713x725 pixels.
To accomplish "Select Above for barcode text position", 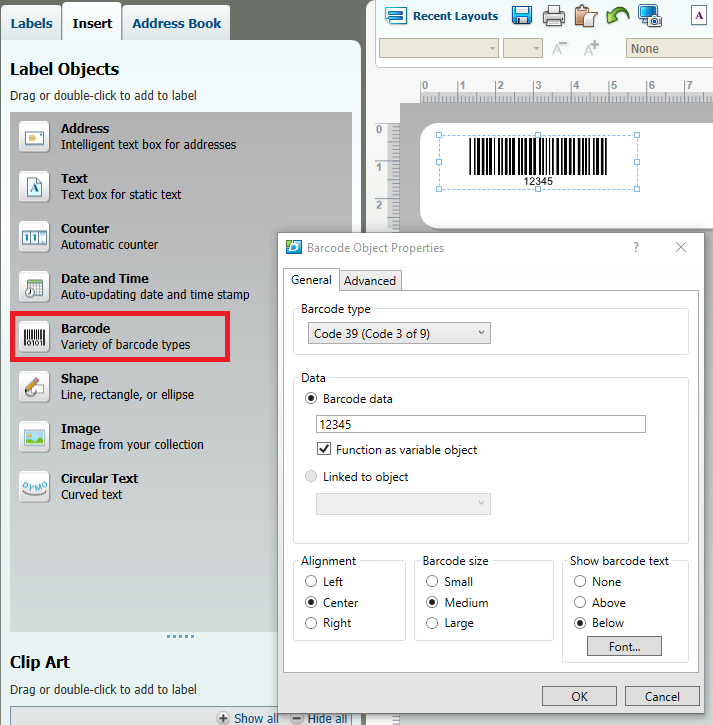I will [580, 603].
